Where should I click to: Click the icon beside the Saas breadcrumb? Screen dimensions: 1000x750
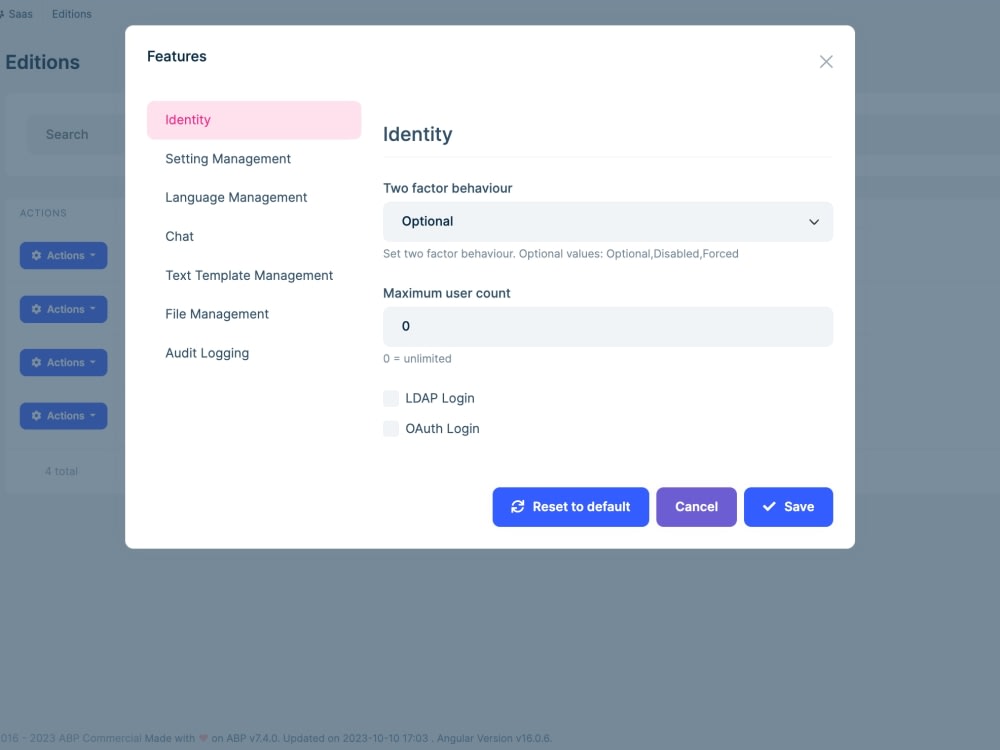[x=3, y=13]
